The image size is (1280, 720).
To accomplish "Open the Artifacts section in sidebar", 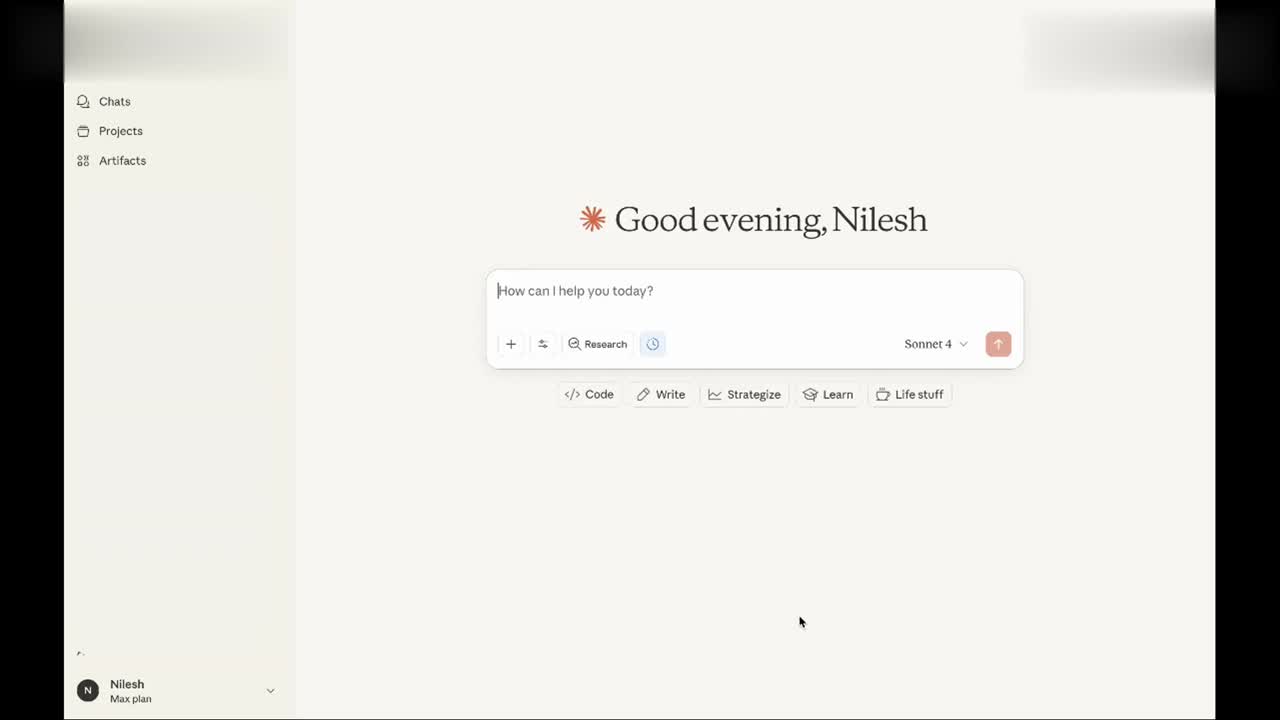I will tap(112, 160).
